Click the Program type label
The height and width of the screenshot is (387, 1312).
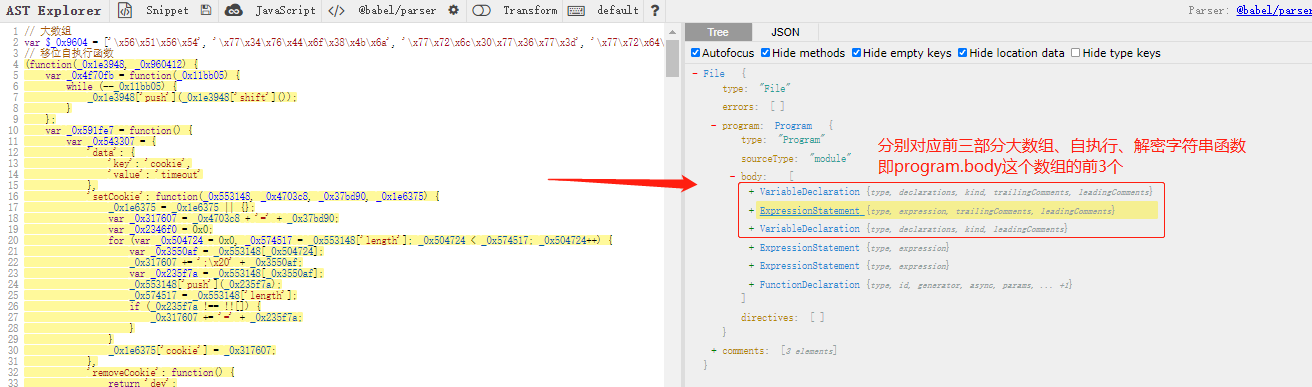[x=793, y=126]
